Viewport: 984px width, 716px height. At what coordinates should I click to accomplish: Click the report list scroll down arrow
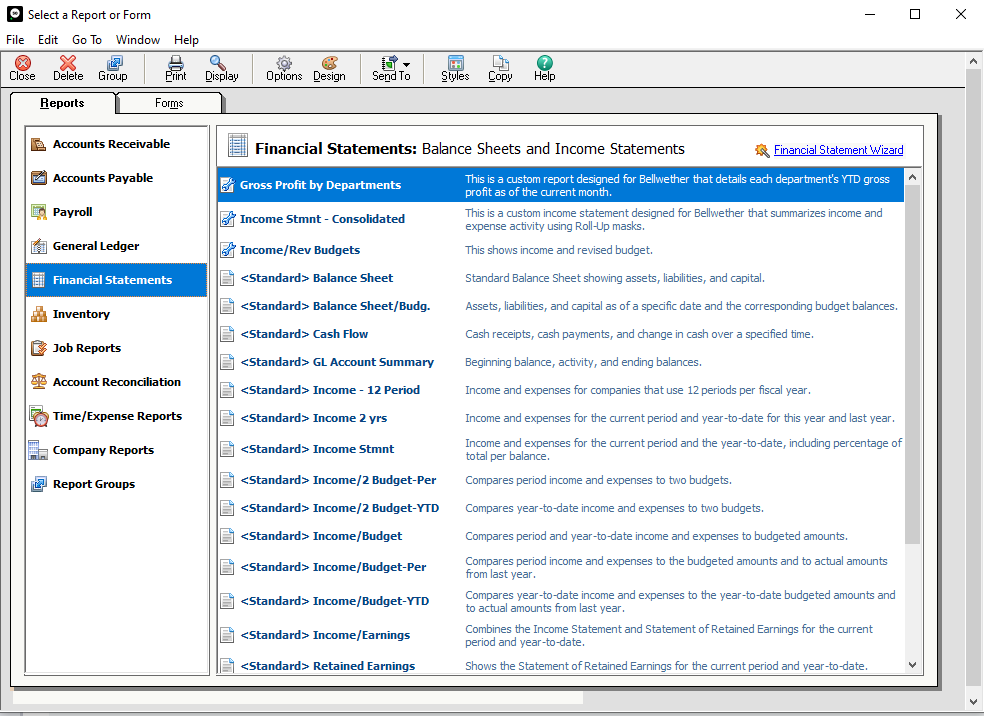tap(912, 665)
